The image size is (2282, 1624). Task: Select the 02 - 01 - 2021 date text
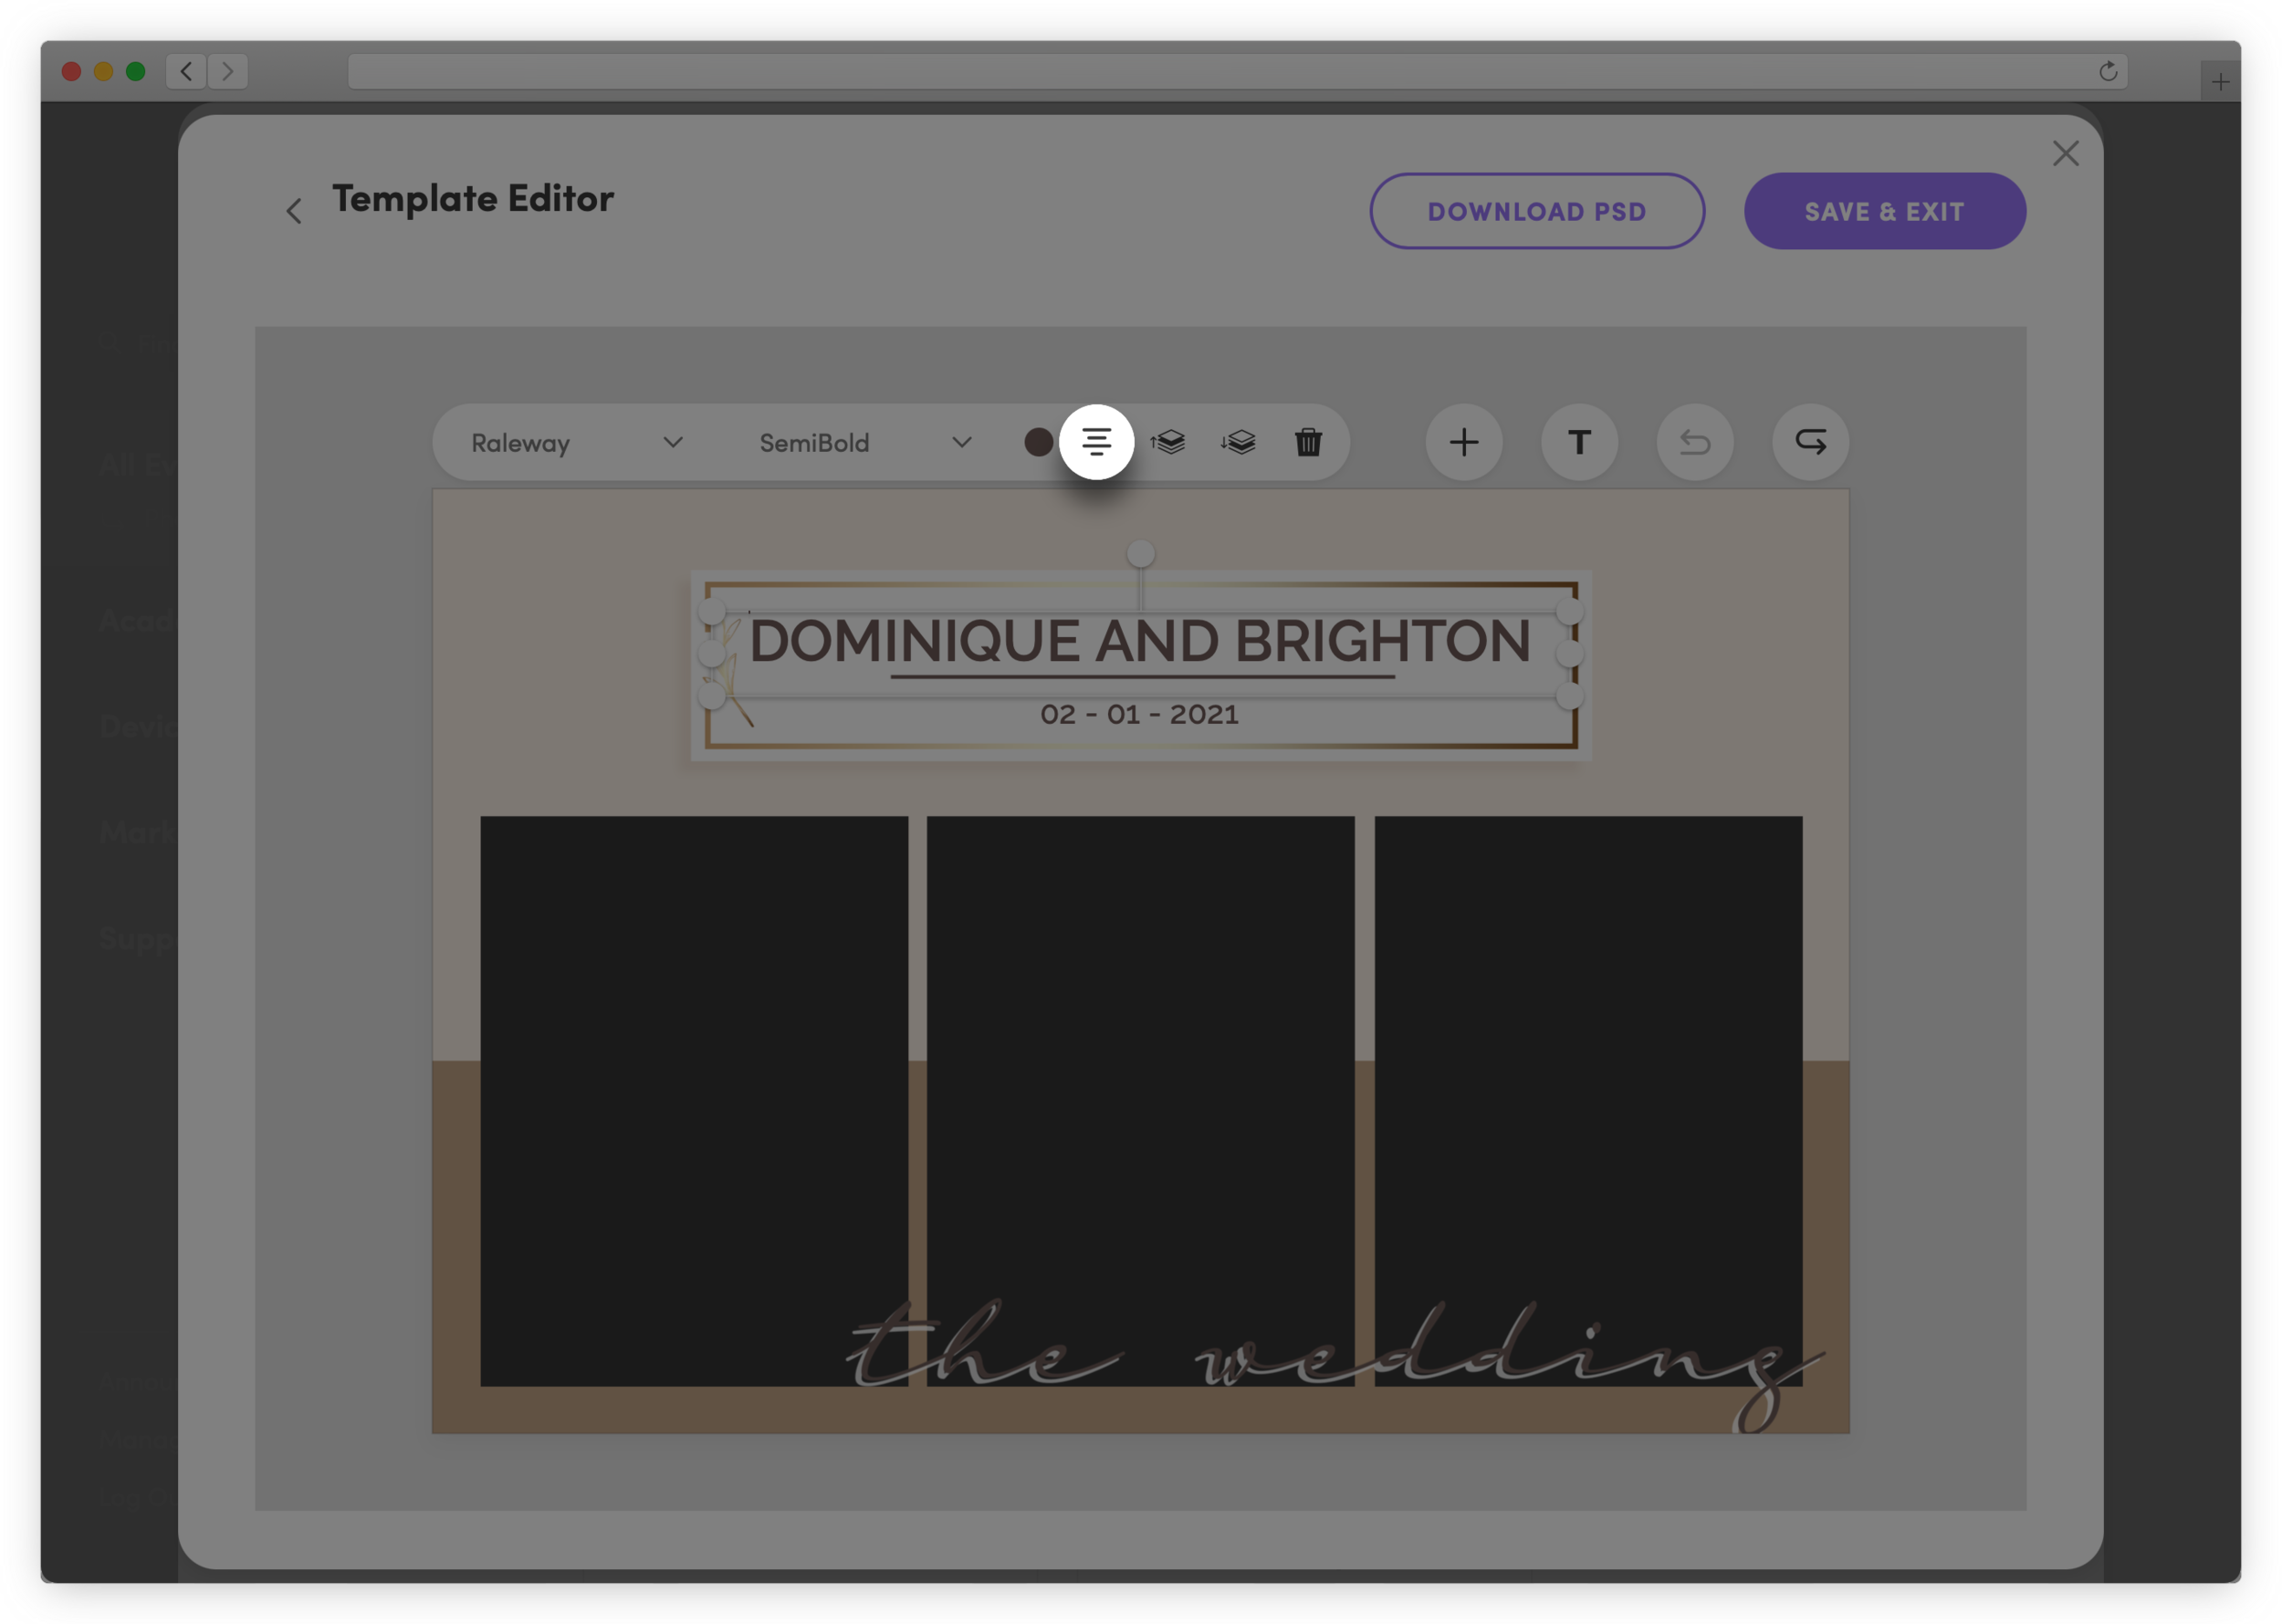point(1139,715)
